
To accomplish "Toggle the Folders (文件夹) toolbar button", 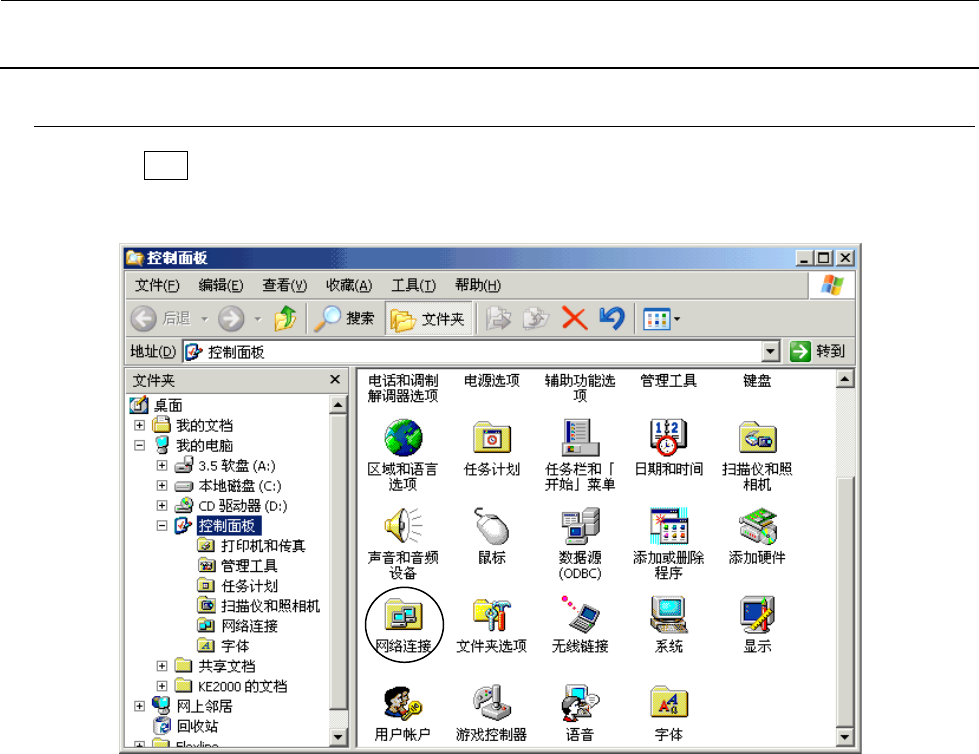I will [428, 319].
